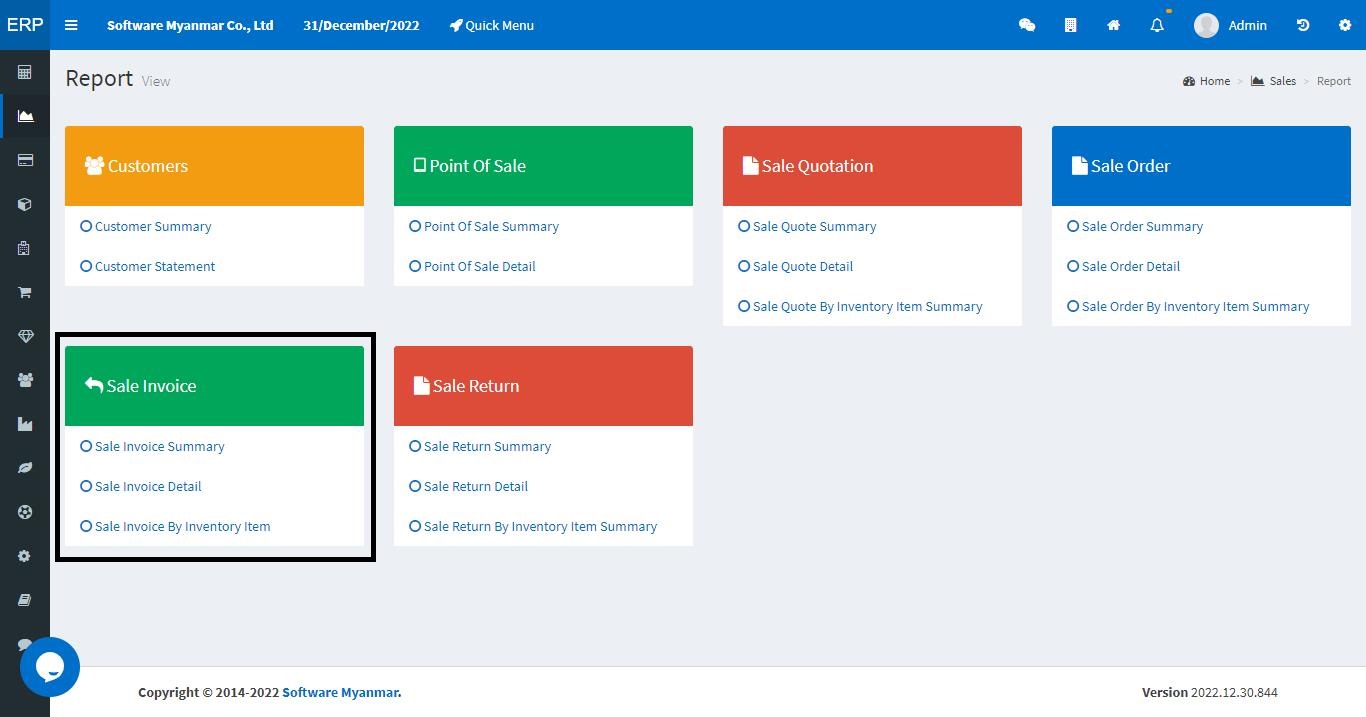The height and width of the screenshot is (717, 1366).
Task: Click the building icon in top bar
Action: [x=1070, y=25]
